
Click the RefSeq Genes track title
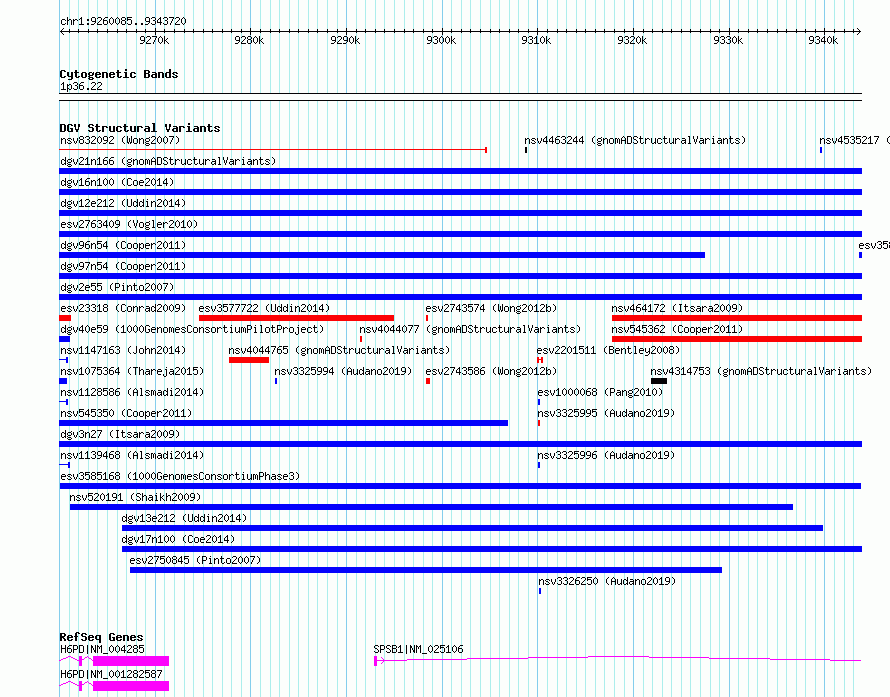coord(101,637)
